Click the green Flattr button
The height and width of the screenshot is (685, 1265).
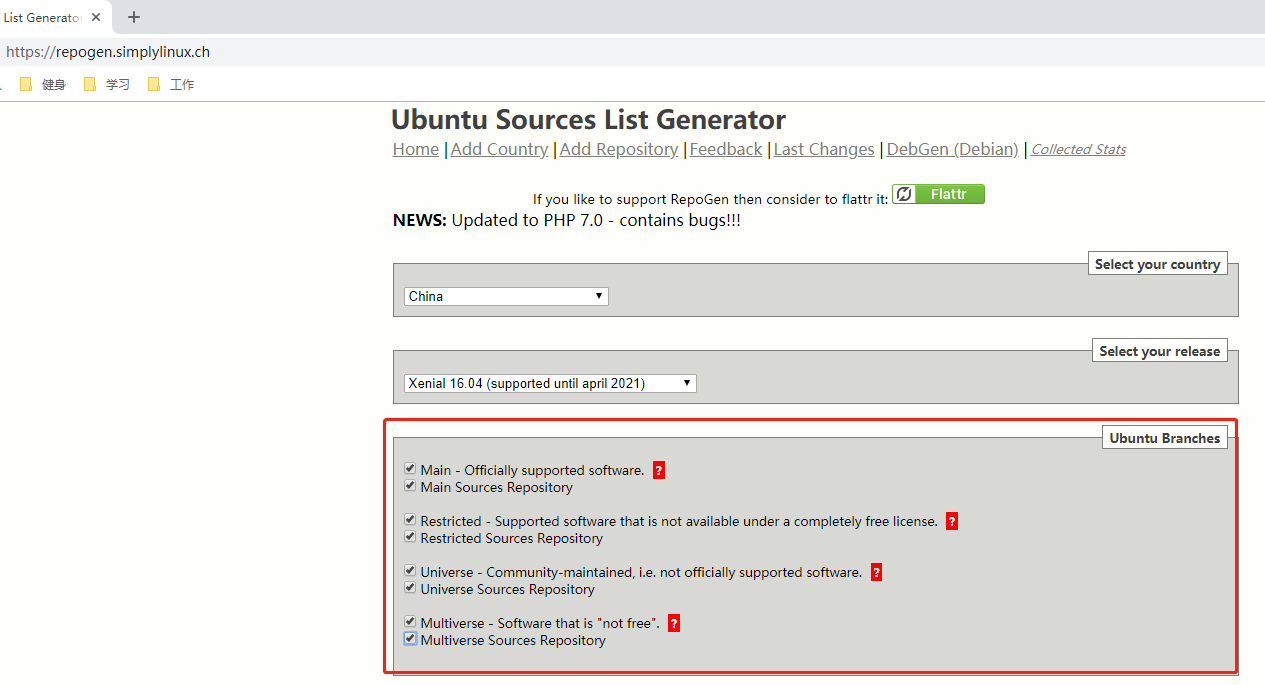pyautogui.click(x=938, y=194)
